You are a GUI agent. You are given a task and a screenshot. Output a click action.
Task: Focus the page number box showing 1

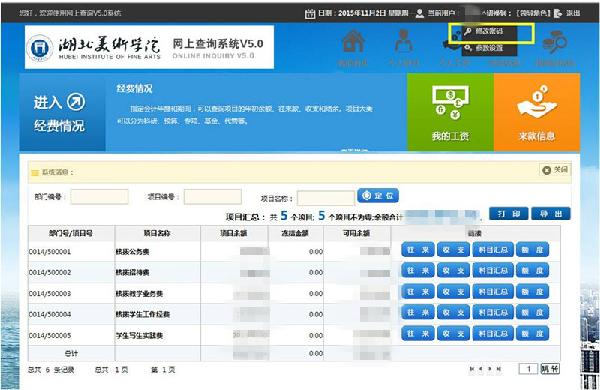tap(528, 369)
